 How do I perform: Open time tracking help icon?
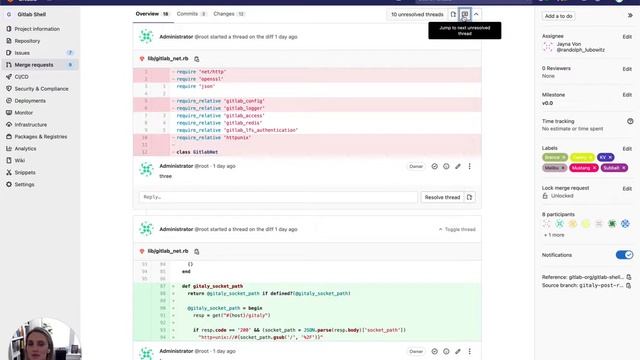point(630,121)
